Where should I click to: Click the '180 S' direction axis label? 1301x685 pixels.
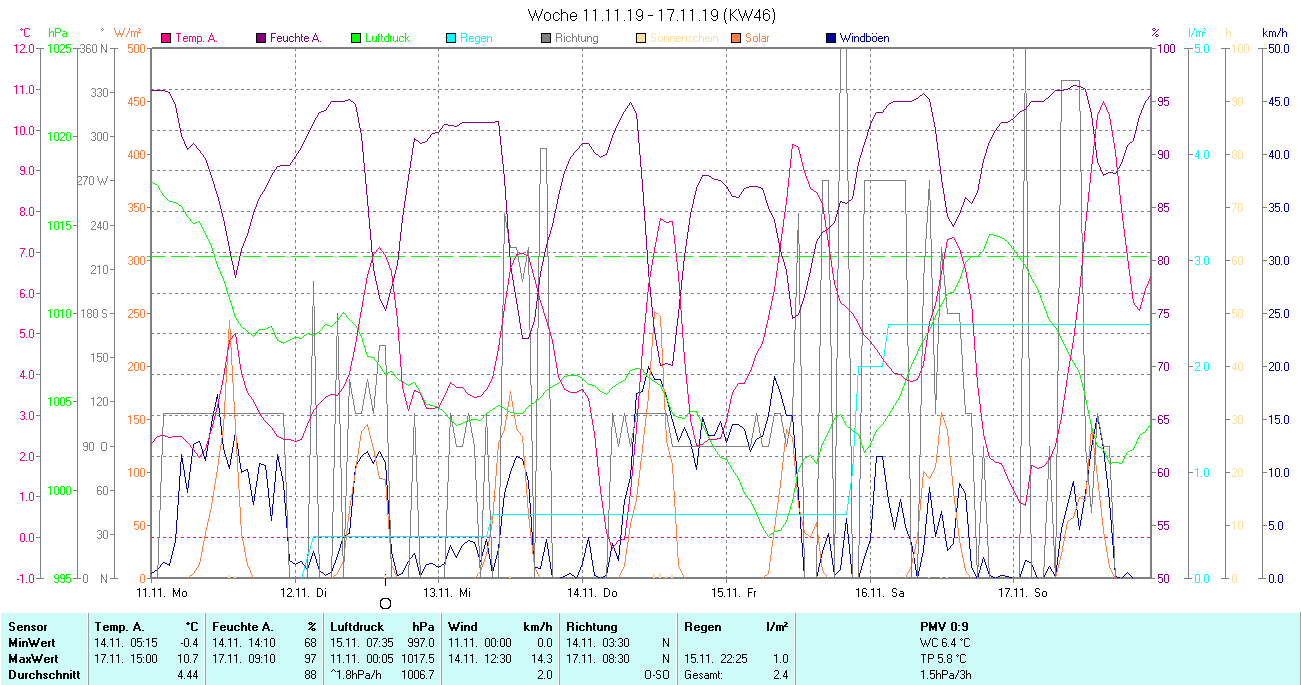tap(95, 313)
